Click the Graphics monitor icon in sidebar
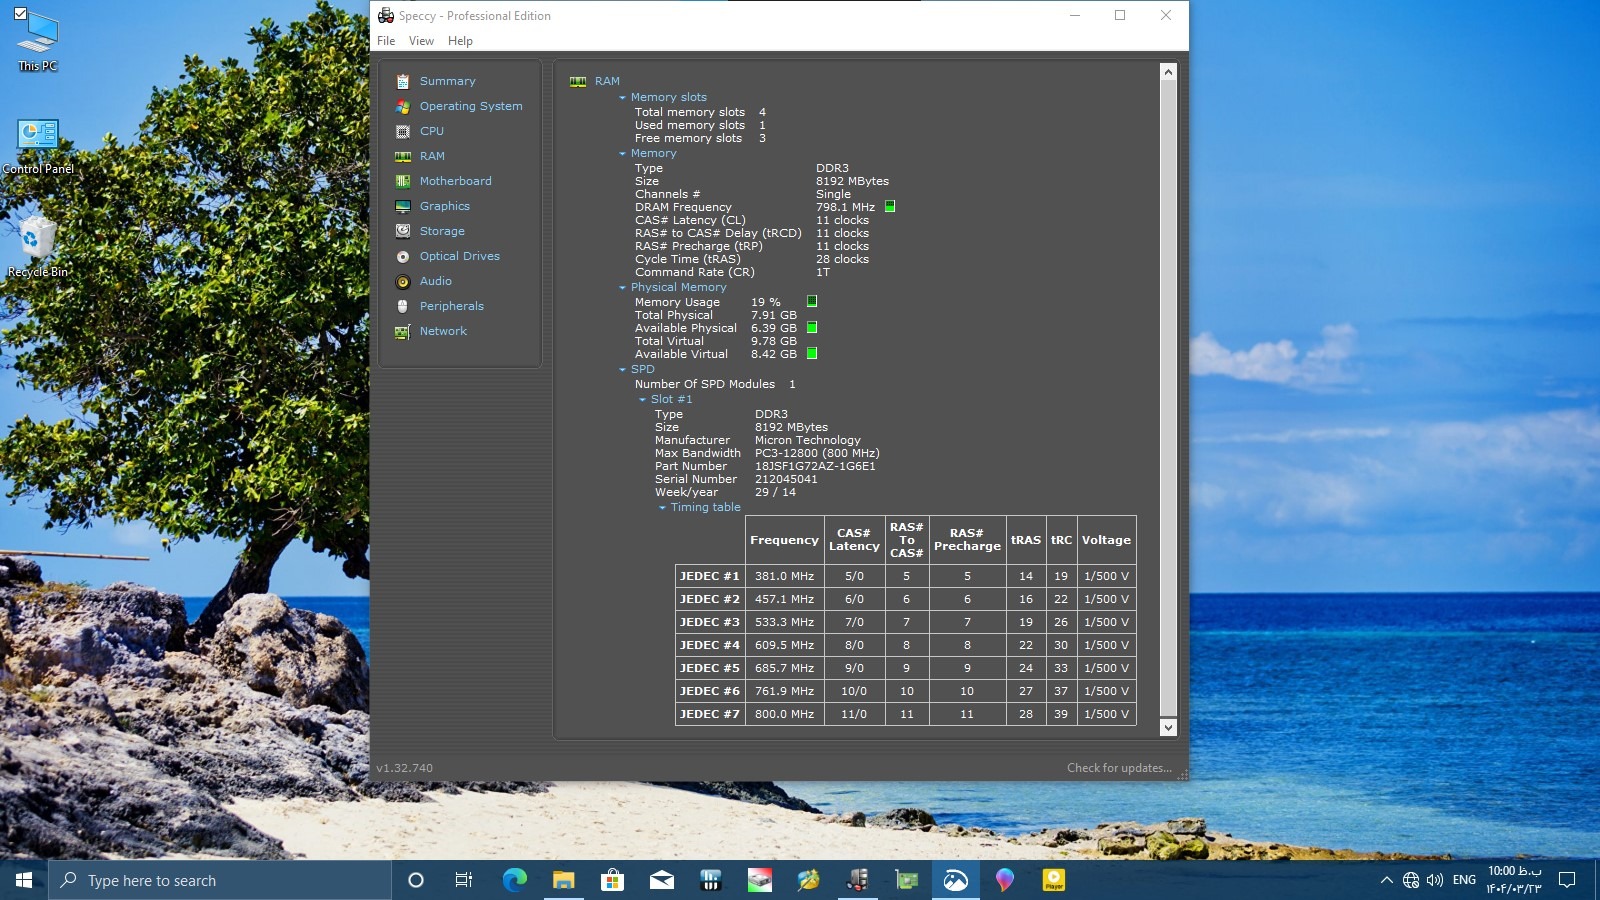This screenshot has height=900, width=1600. 403,206
